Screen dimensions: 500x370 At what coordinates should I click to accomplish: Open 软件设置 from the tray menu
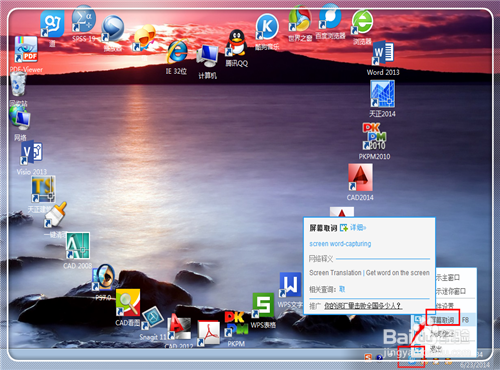pos(445,305)
